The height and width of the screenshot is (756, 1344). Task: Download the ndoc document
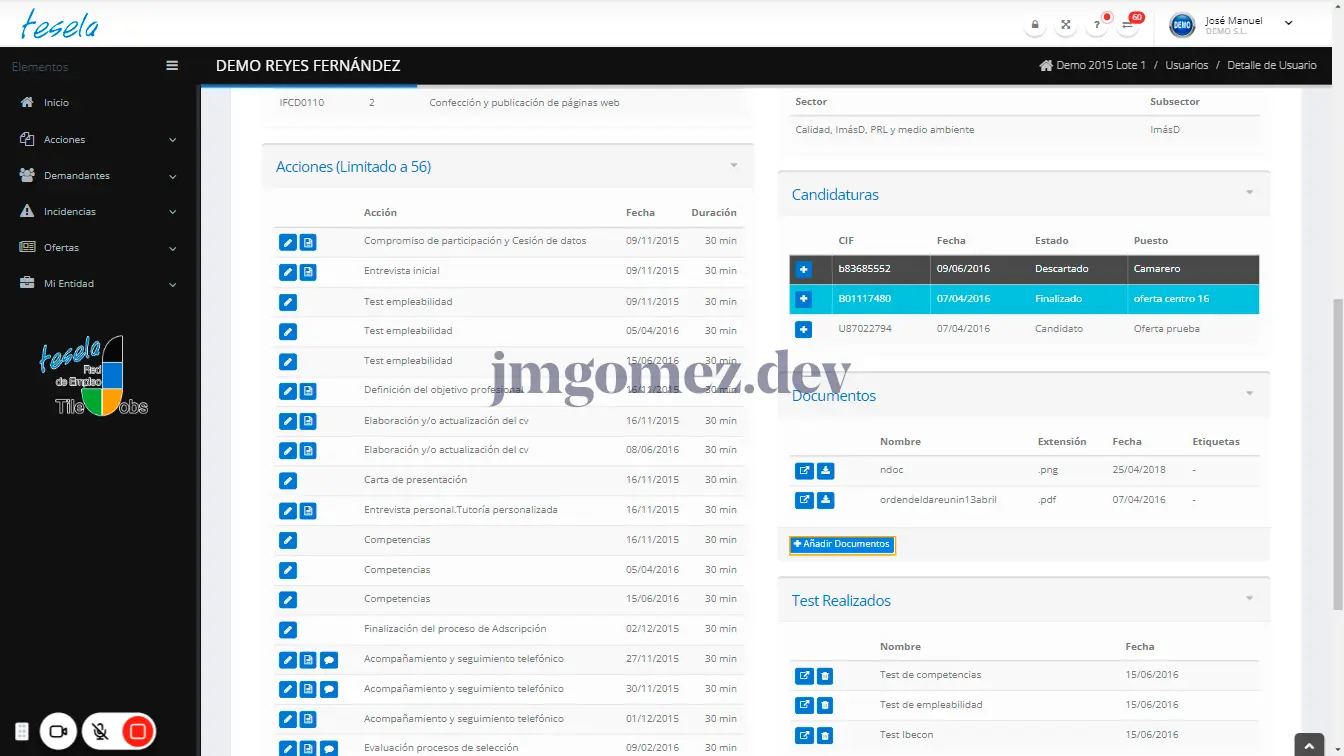click(x=825, y=471)
